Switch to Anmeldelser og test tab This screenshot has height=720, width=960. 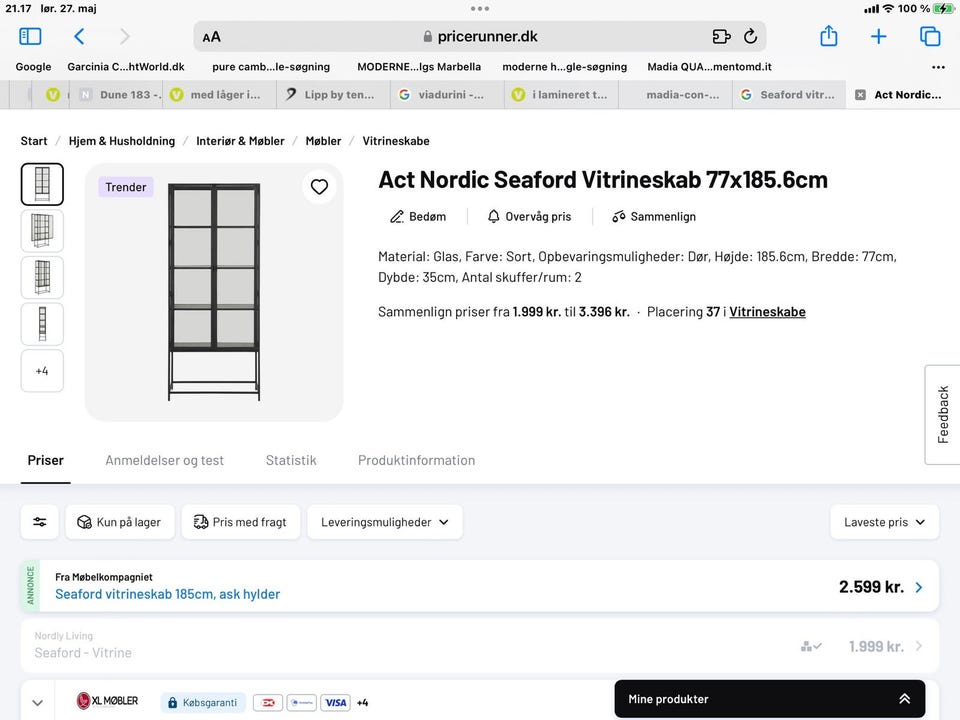pos(165,461)
